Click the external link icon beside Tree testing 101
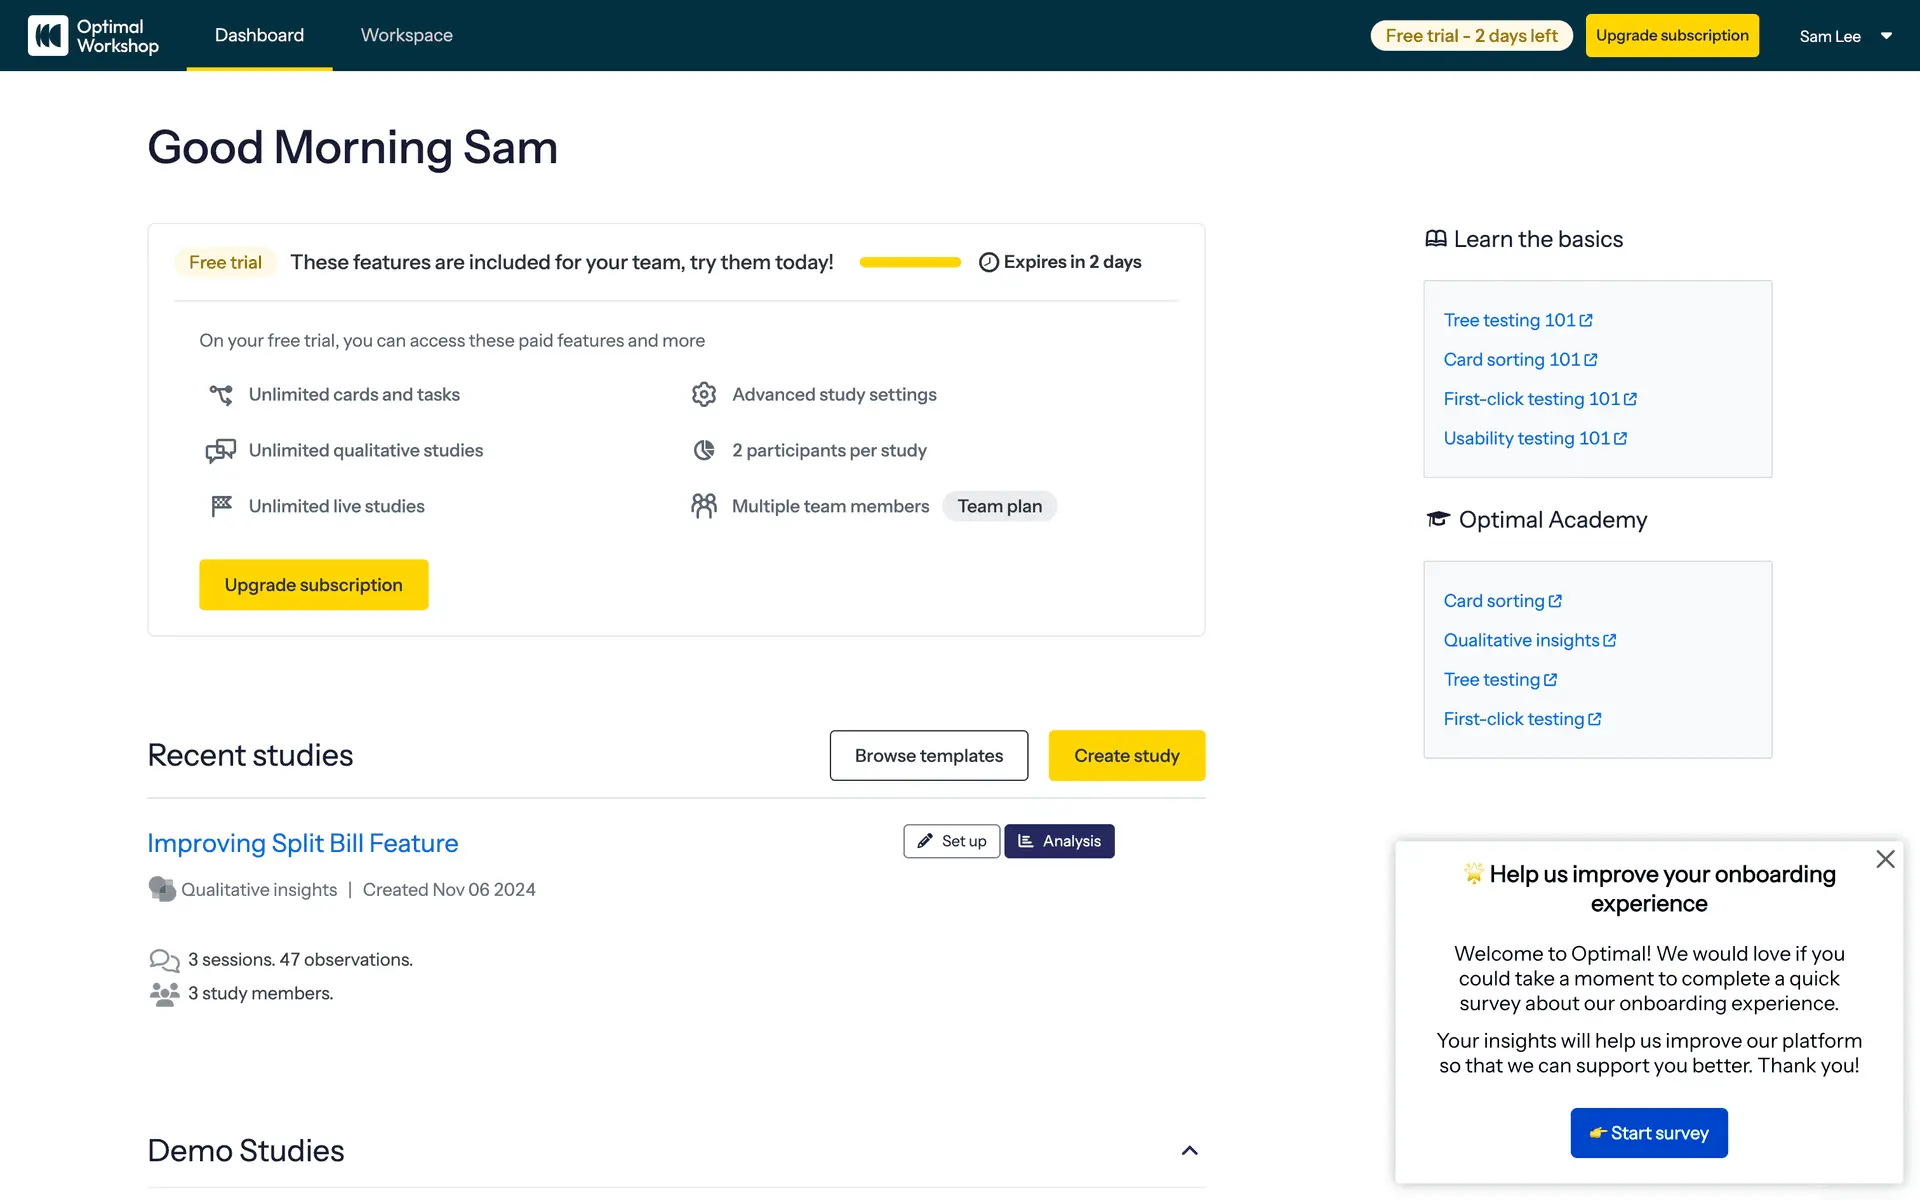This screenshot has height=1200, width=1920. click(1586, 320)
